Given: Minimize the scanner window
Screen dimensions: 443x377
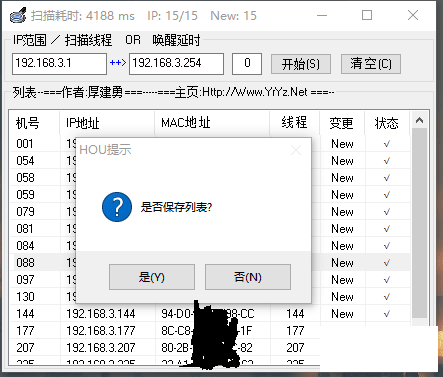Looking at the screenshot, I should 322,15.
